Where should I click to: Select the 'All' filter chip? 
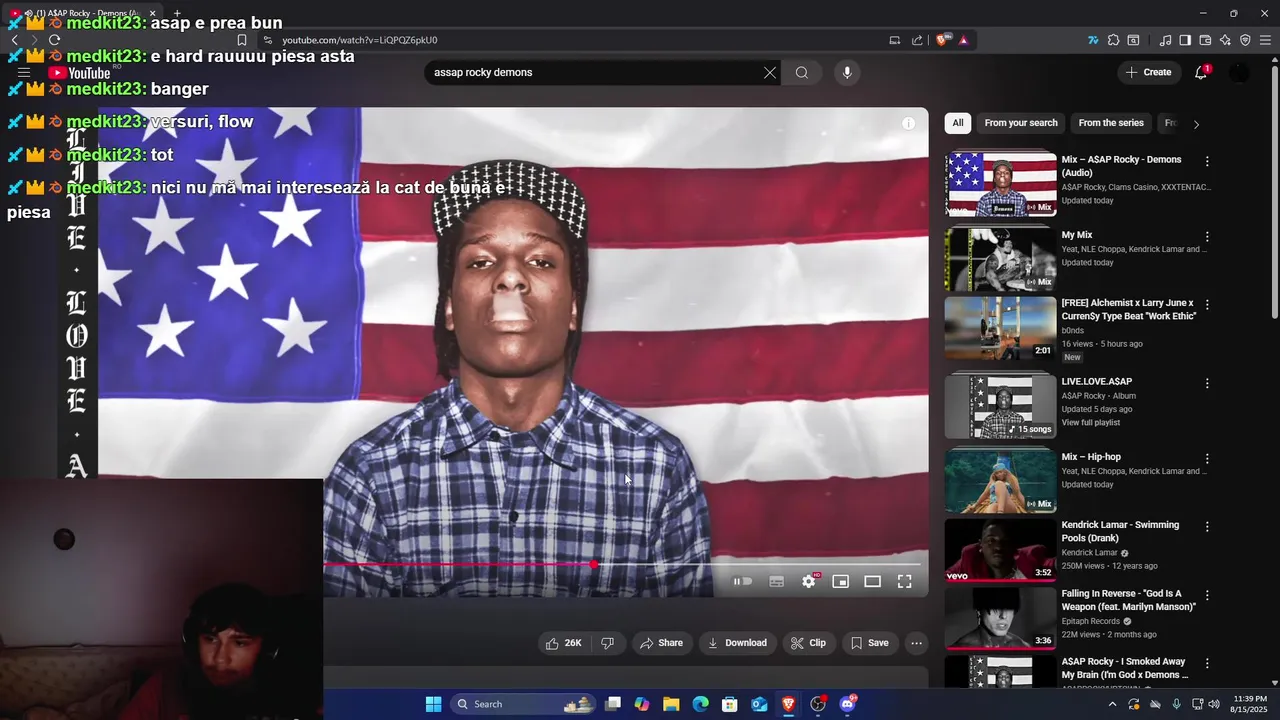tap(958, 123)
